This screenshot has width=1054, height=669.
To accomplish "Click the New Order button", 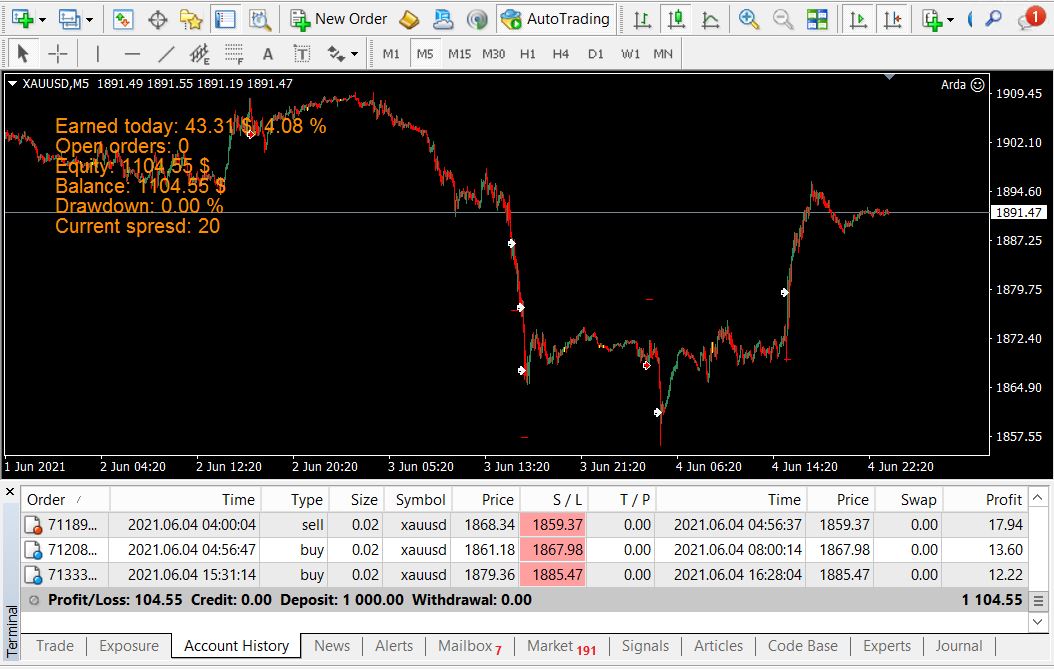I will 339,19.
